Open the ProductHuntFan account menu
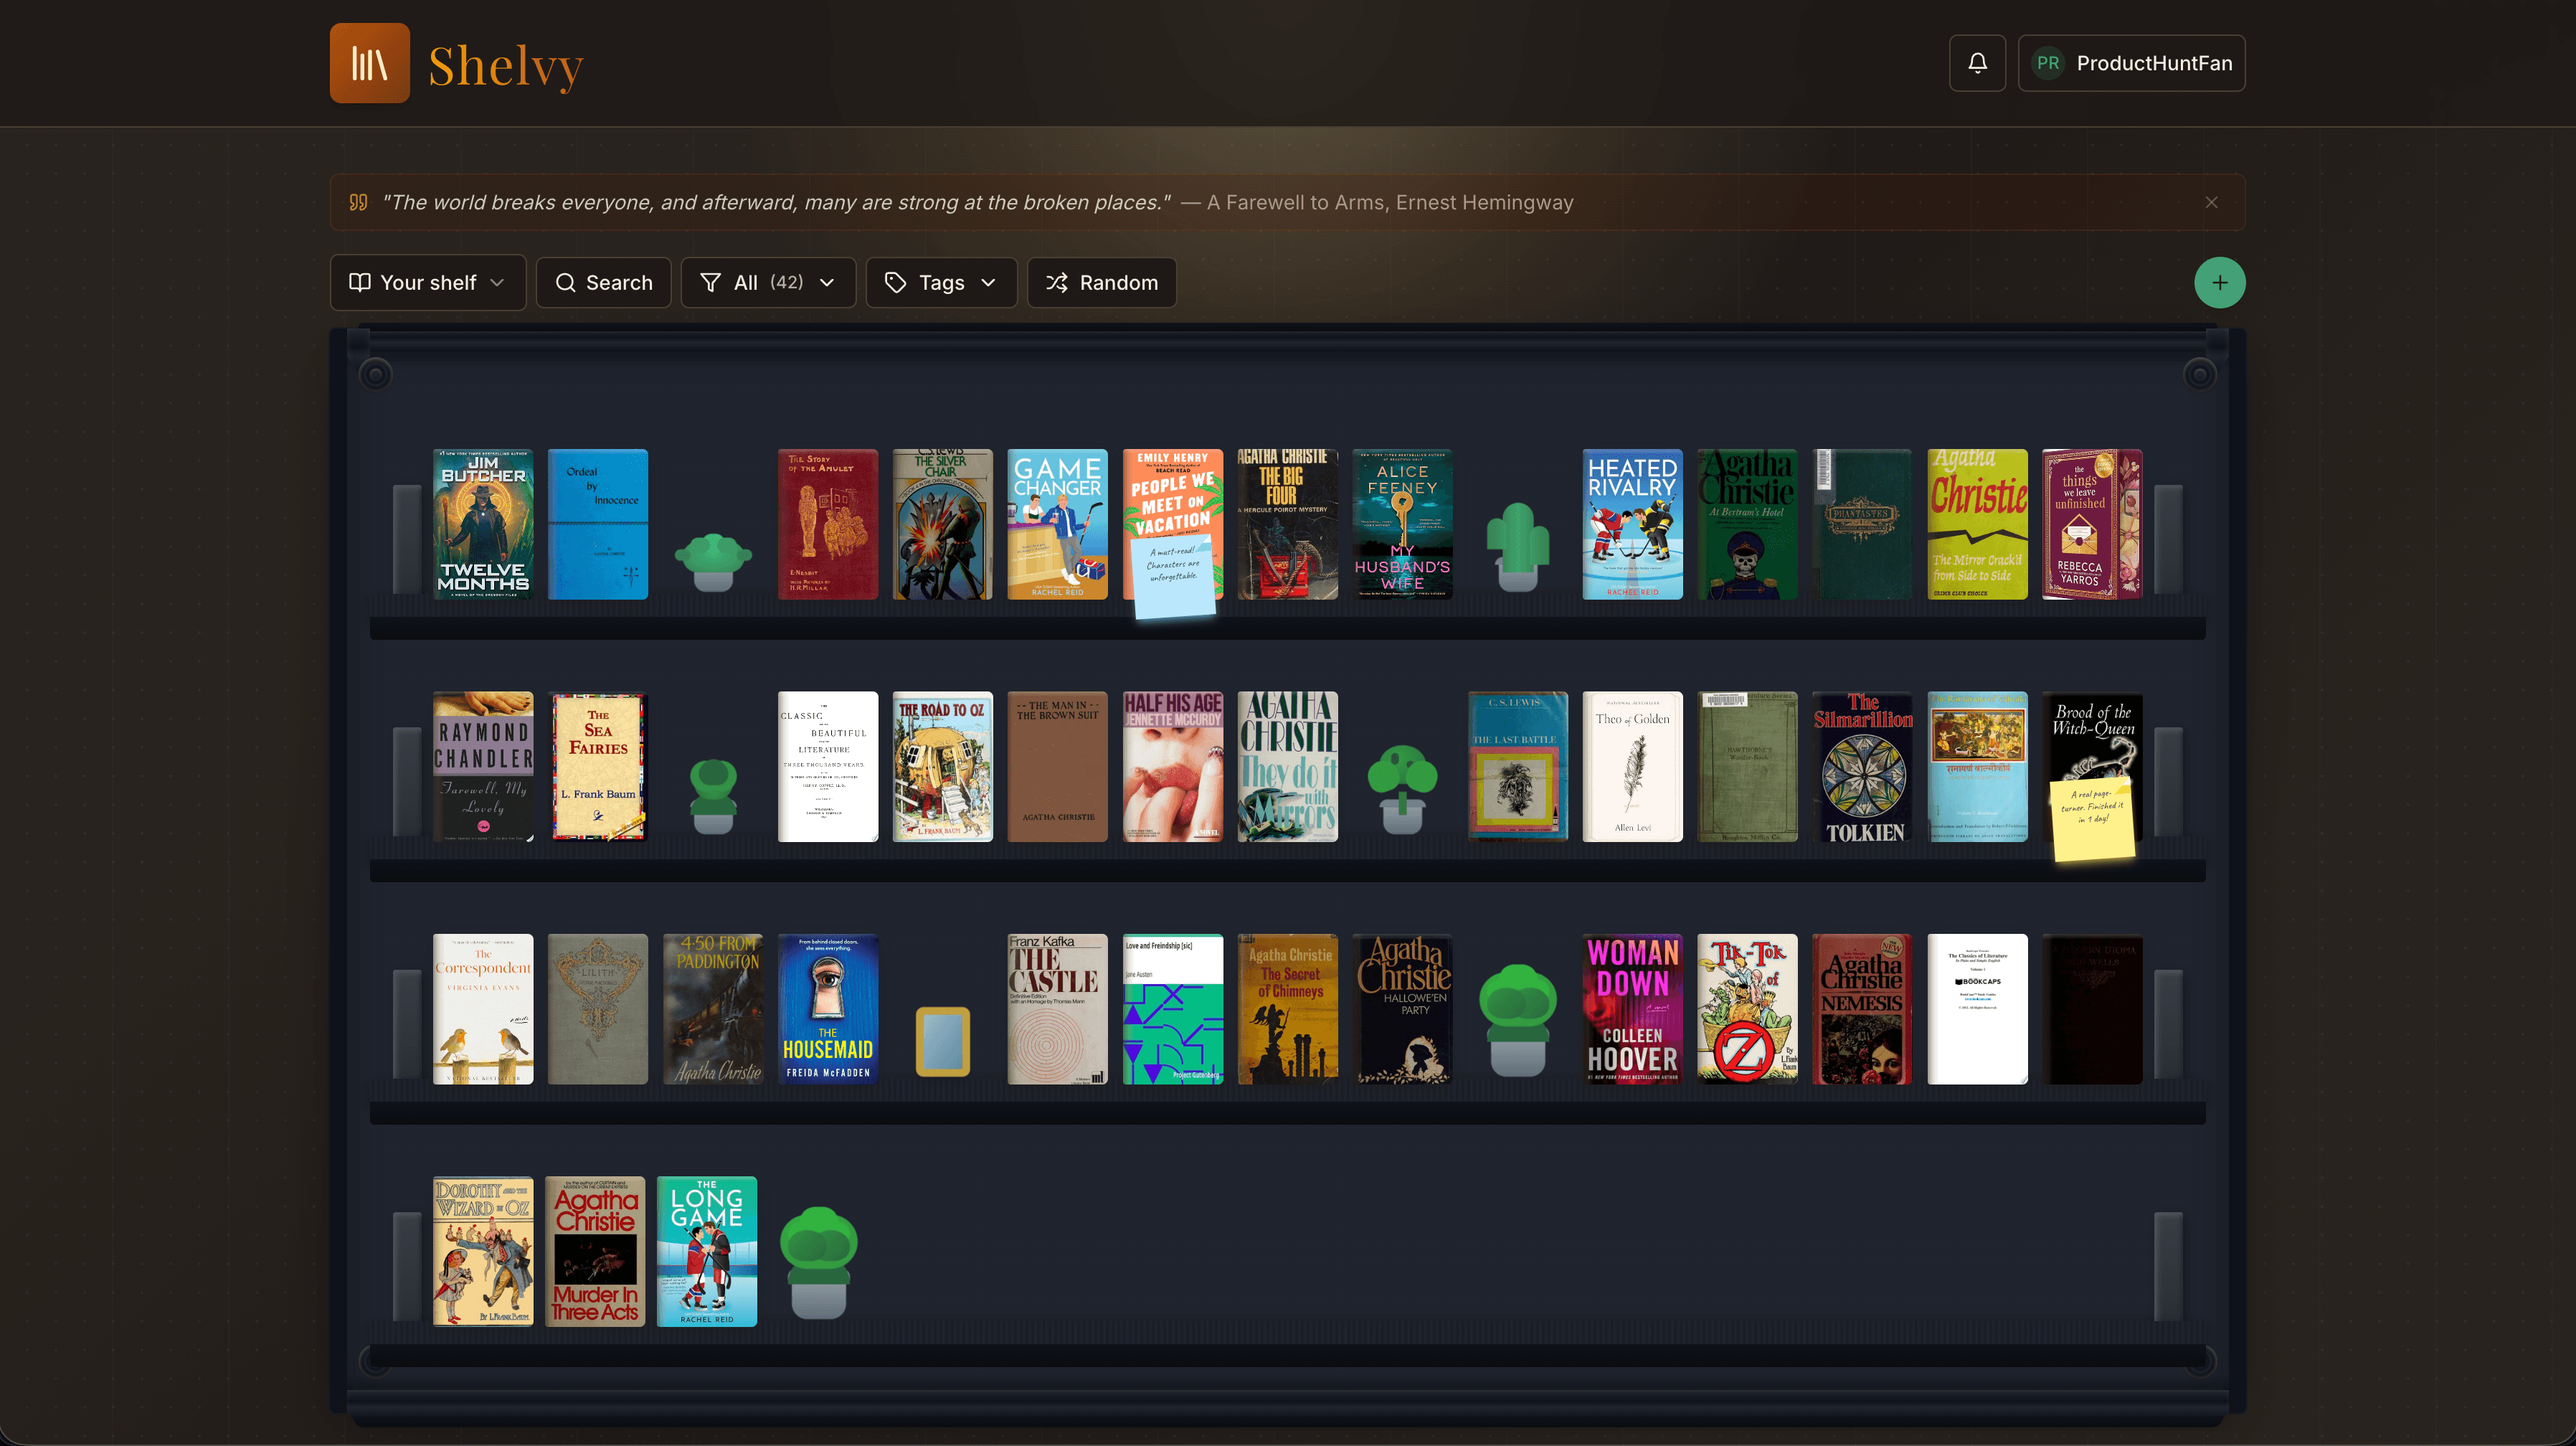Screen dimensions: 2576x1446 (x=2131, y=62)
